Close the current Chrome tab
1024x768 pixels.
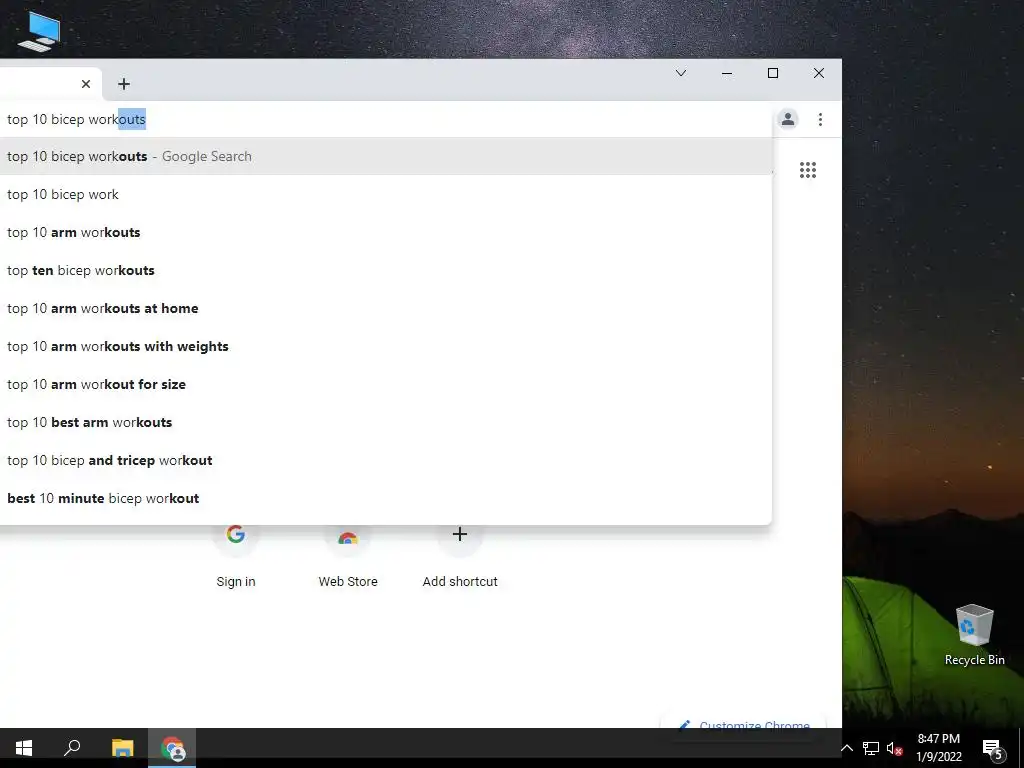pyautogui.click(x=86, y=84)
